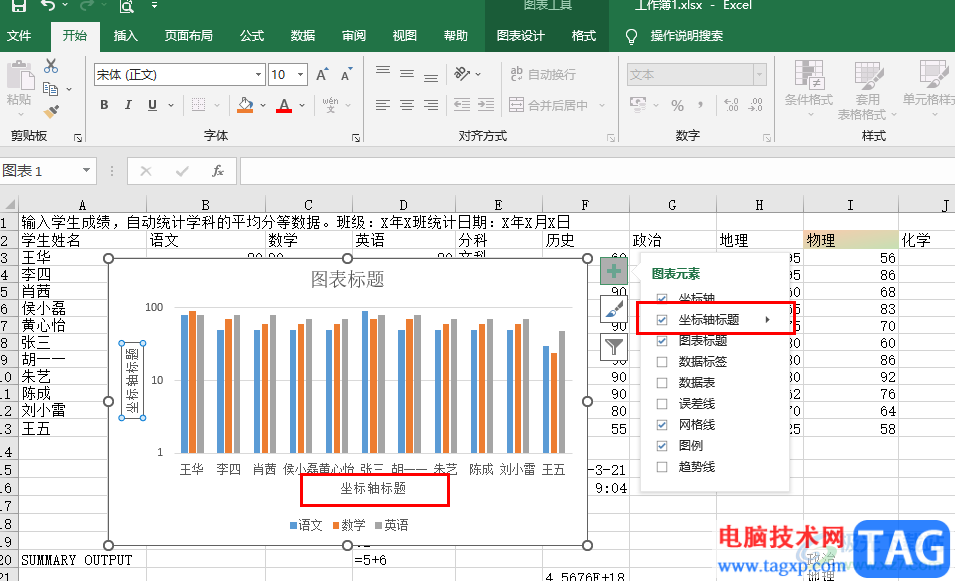Click into the formula bar
The width and height of the screenshot is (955, 581).
tap(597, 171)
